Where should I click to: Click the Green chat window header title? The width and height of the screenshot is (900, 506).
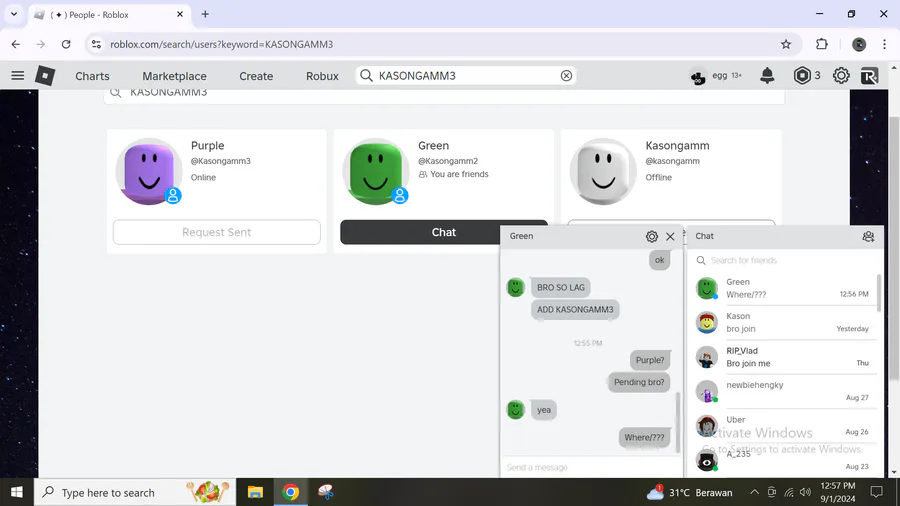[x=521, y=236]
